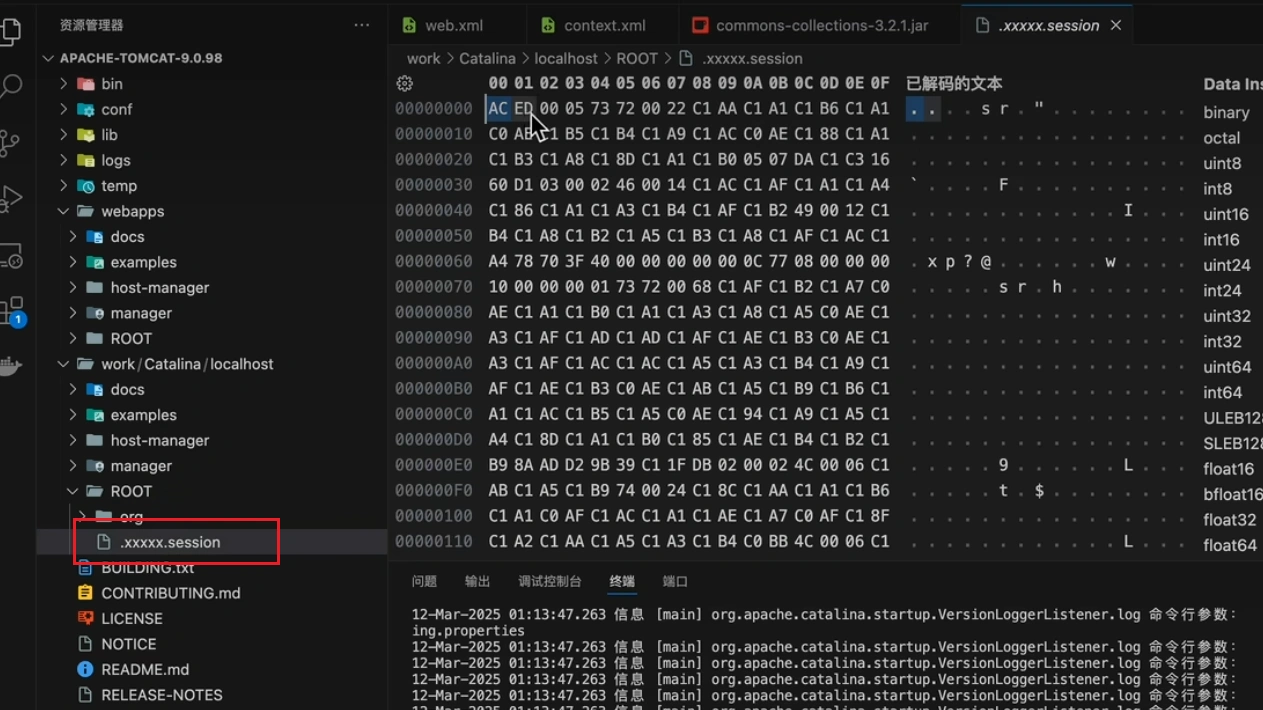Expand the bin folder

click(111, 84)
